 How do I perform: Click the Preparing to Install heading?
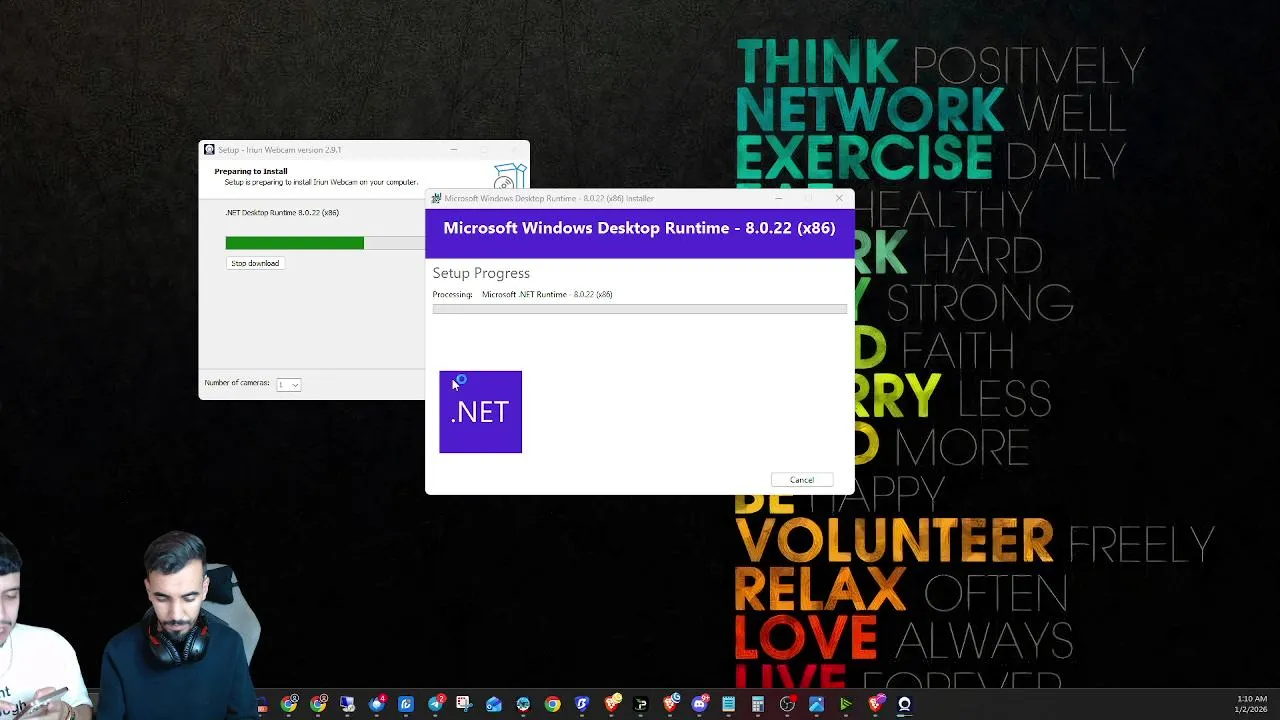(250, 171)
